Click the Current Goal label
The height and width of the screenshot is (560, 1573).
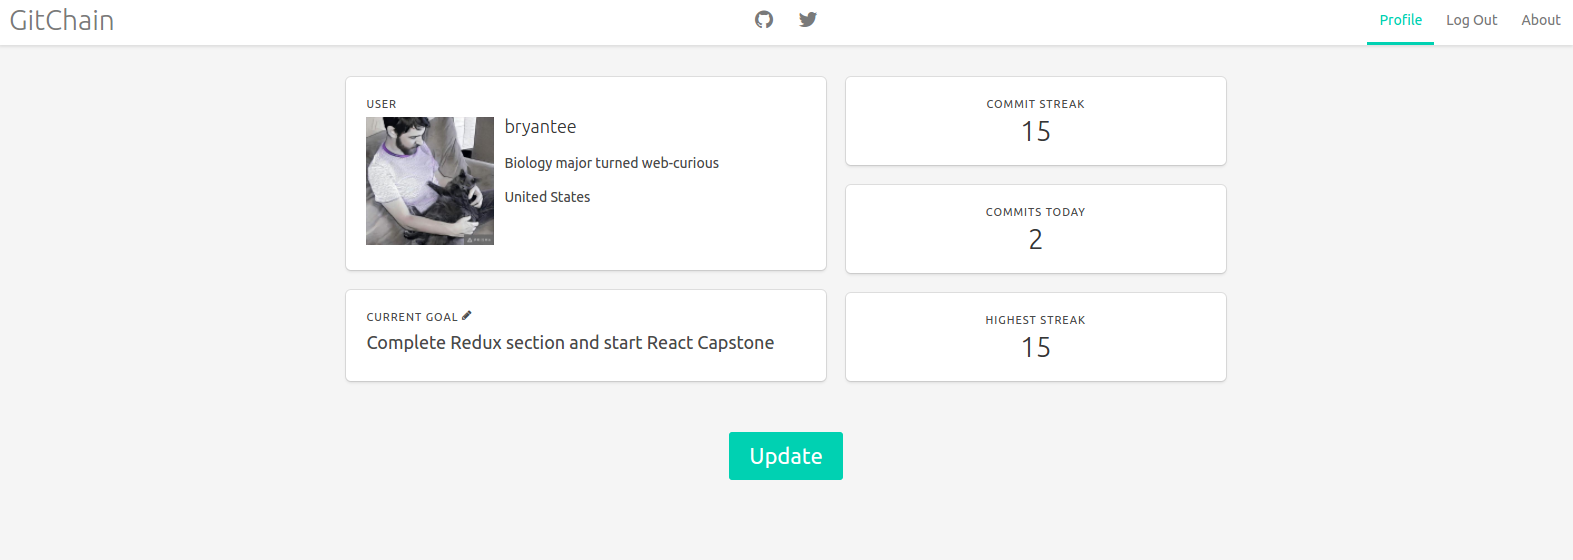[412, 317]
